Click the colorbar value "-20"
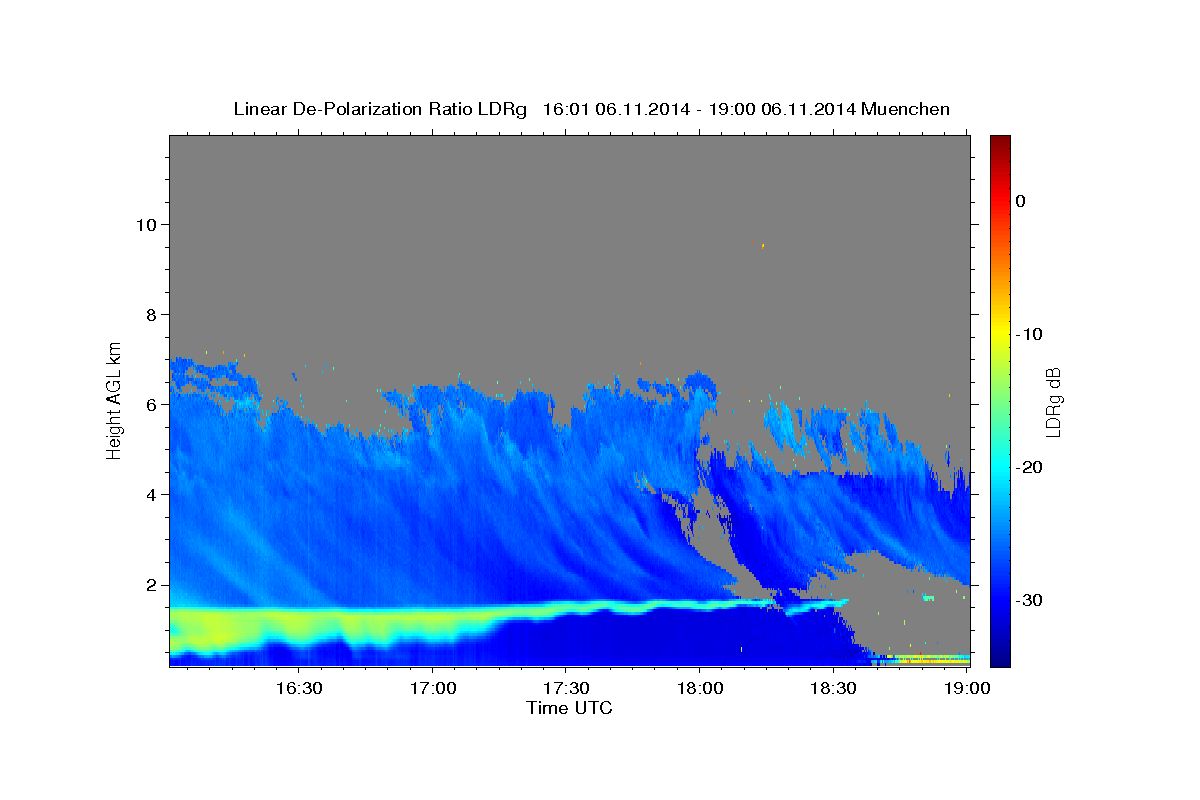 coord(1030,467)
